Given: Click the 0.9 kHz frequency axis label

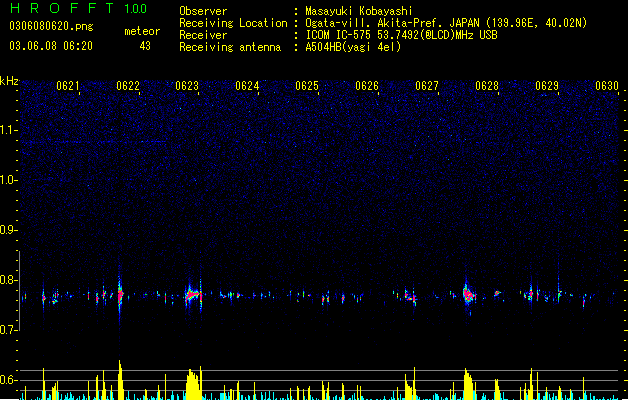Looking at the screenshot, I should coord(8,230).
